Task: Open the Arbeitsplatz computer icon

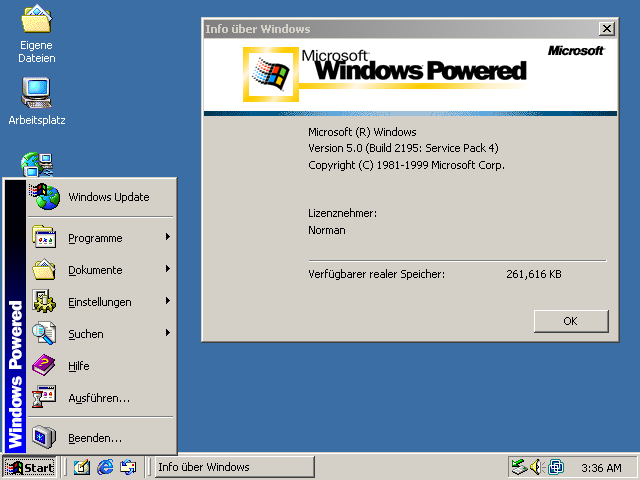Action: [x=36, y=93]
